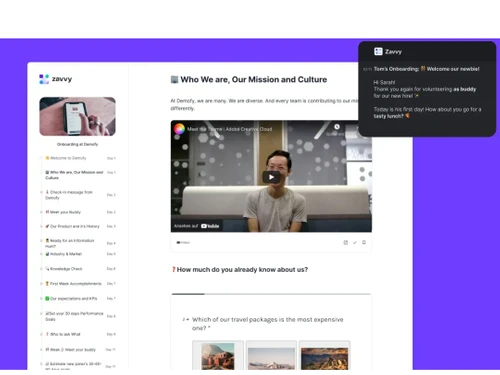Toggle the marker beside Meet your Buddy
The image size is (500, 375).
pyautogui.click(x=41, y=212)
